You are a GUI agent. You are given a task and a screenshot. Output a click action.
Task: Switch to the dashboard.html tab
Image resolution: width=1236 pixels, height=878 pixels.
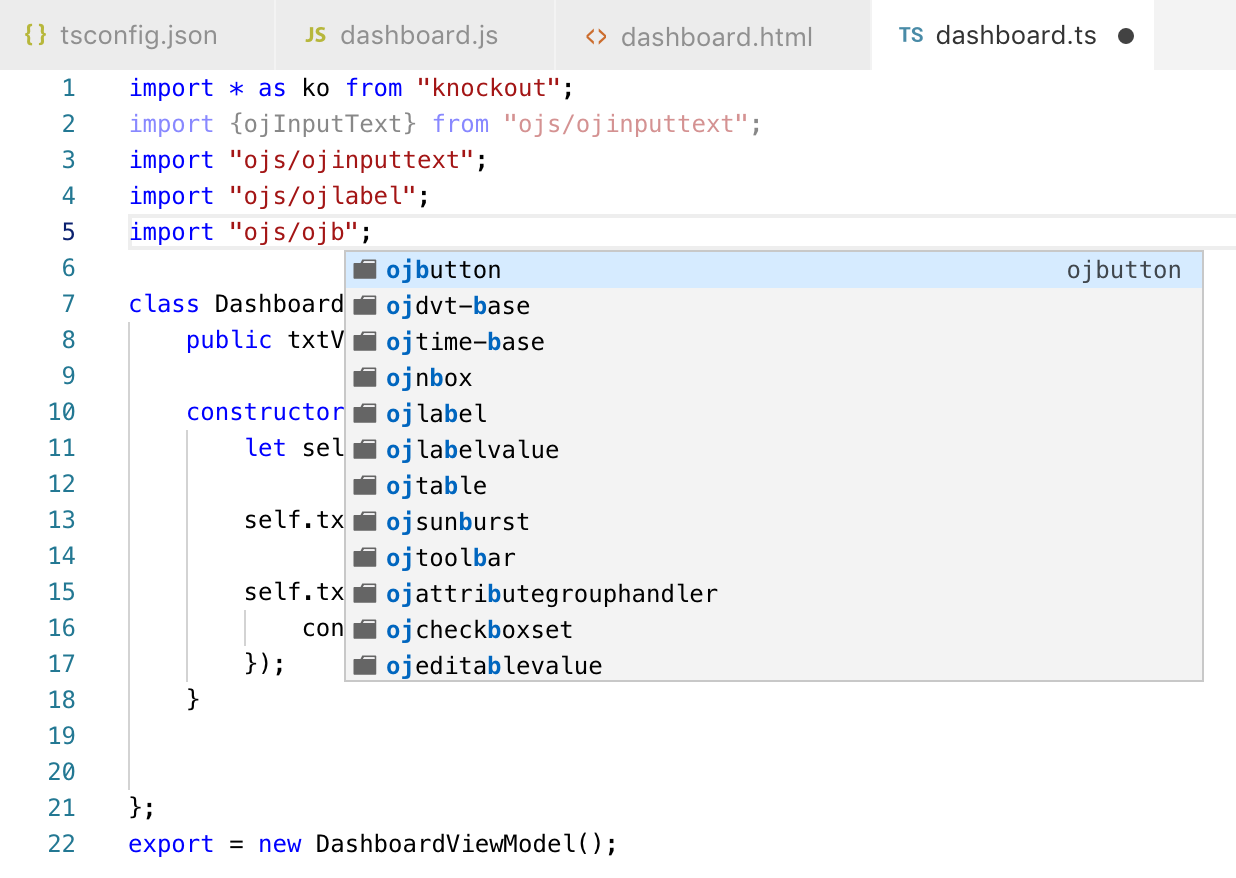click(x=715, y=35)
